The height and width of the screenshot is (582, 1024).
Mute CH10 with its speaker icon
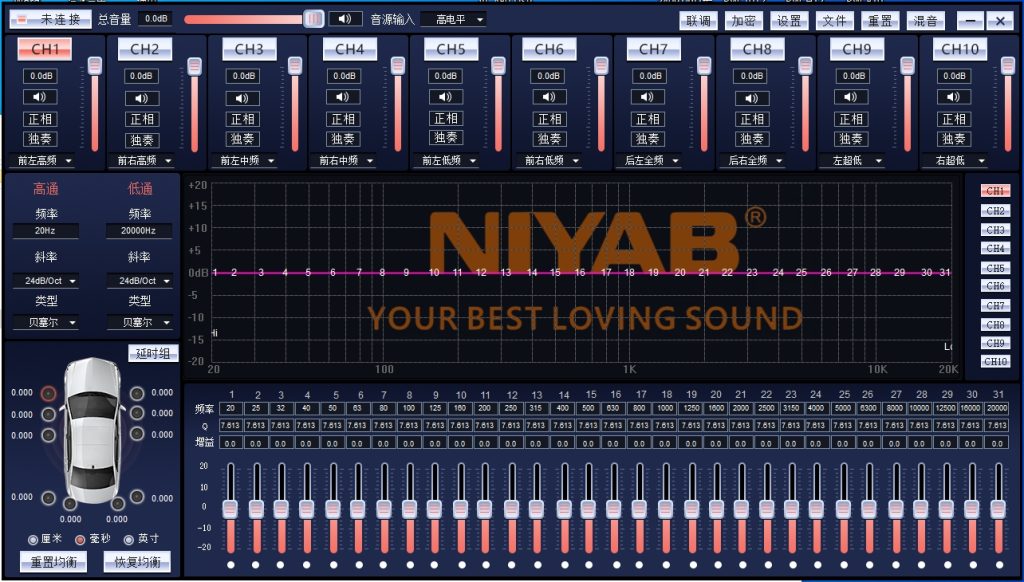(x=953, y=97)
